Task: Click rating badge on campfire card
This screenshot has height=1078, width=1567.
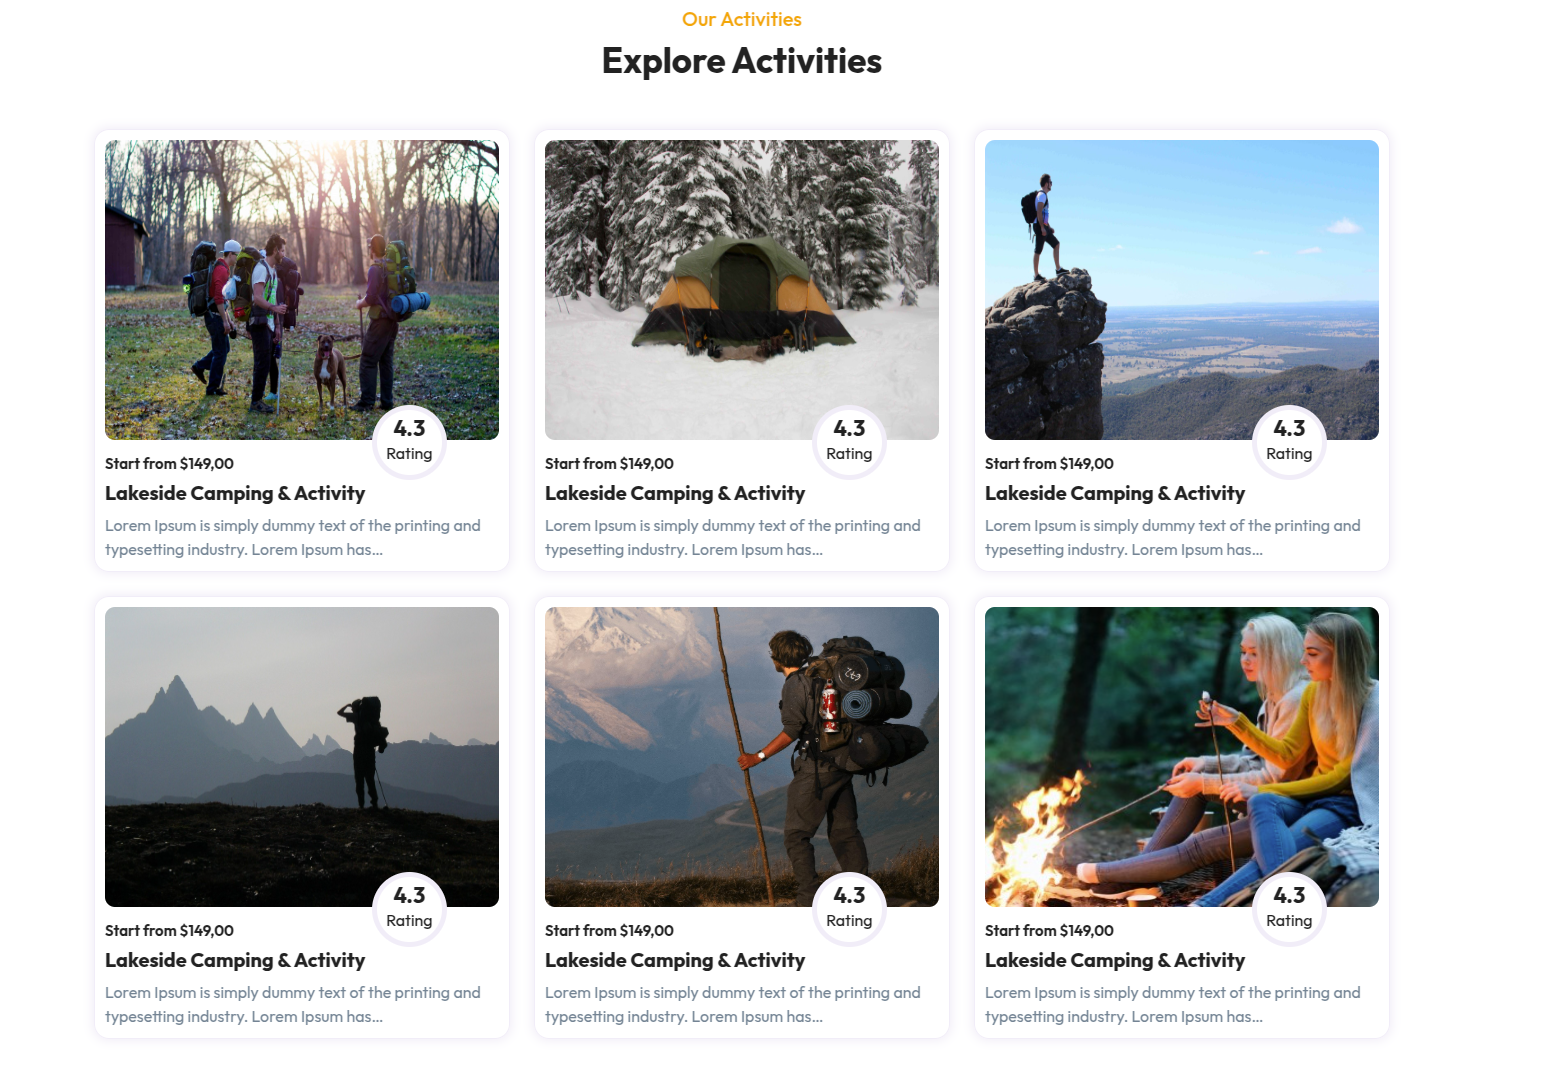Action: [1289, 909]
